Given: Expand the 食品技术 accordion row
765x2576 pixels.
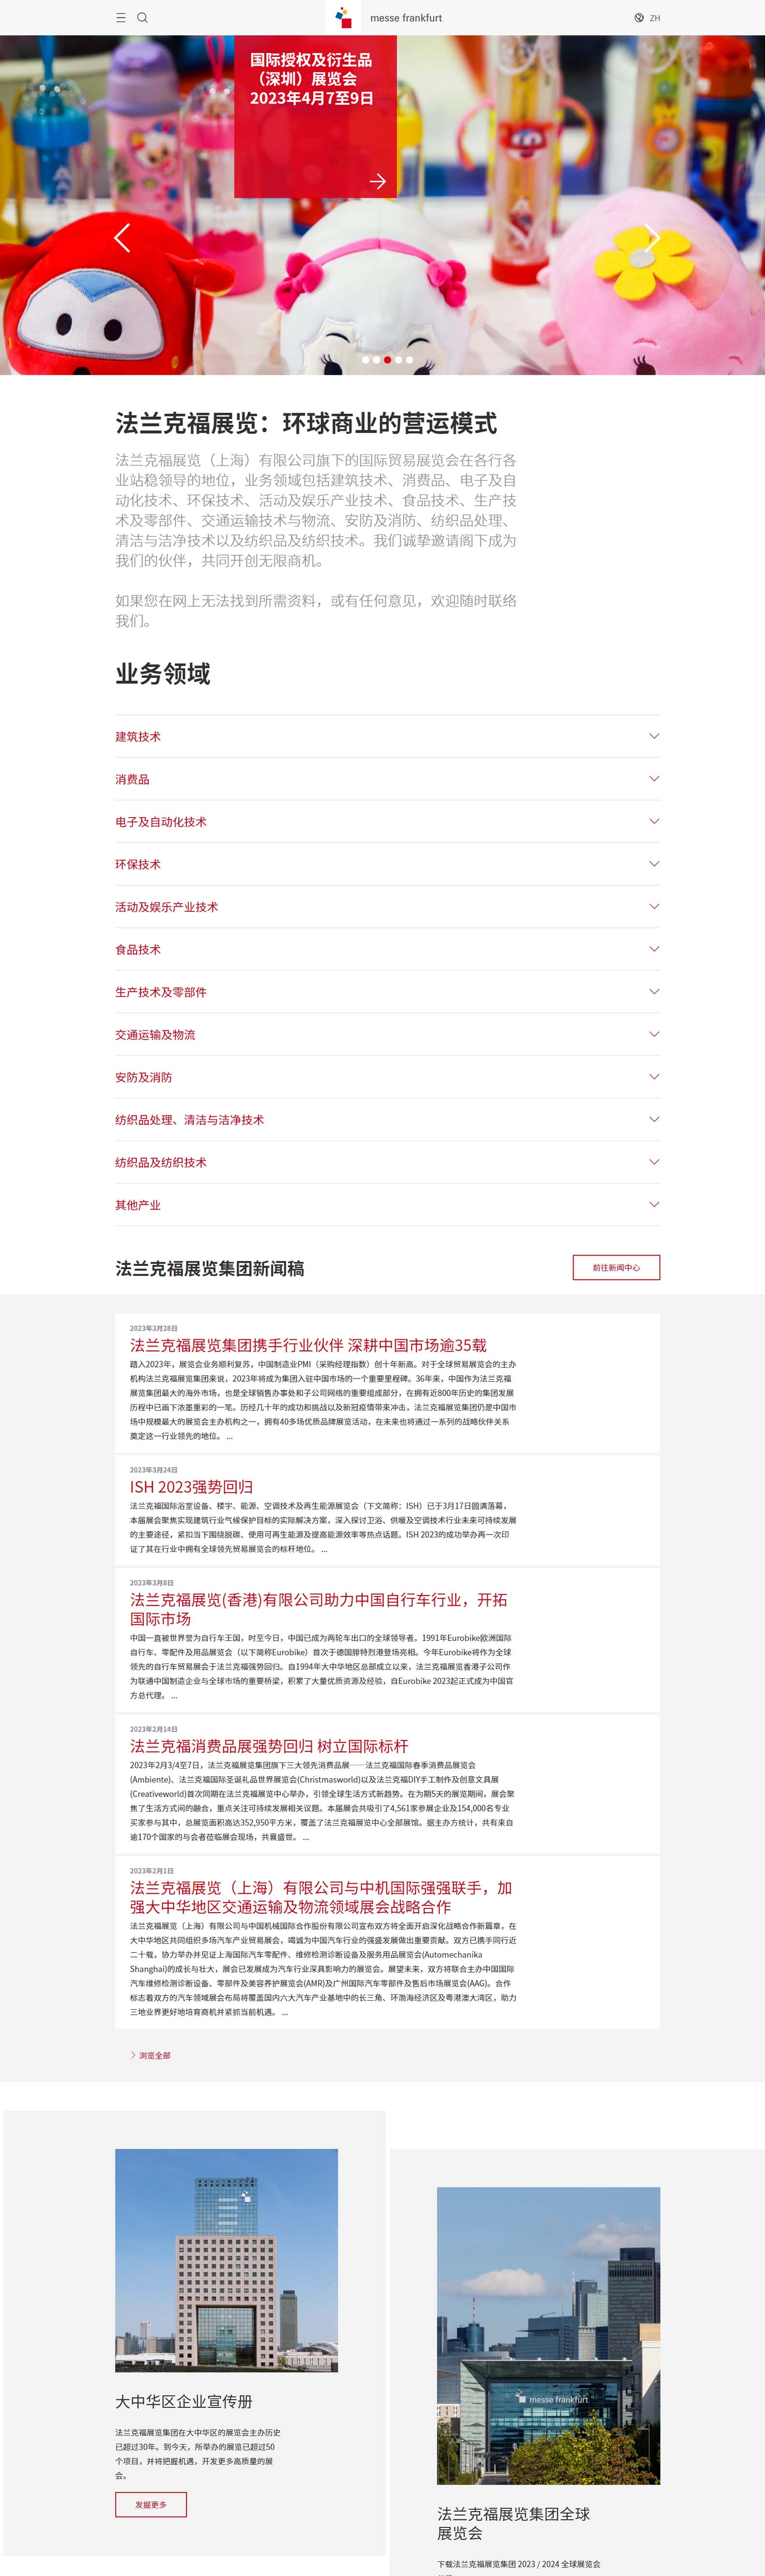Looking at the screenshot, I should pos(654,949).
